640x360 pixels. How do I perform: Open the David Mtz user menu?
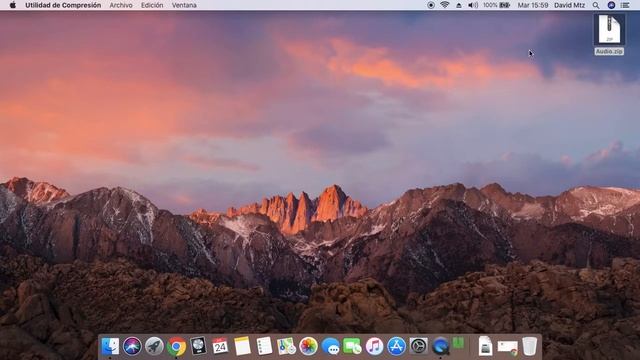pyautogui.click(x=569, y=5)
